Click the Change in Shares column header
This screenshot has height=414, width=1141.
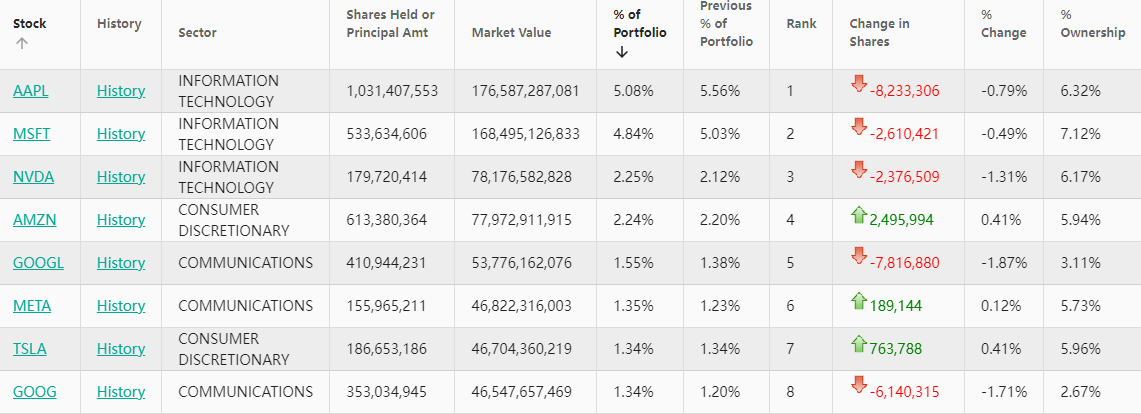[879, 33]
